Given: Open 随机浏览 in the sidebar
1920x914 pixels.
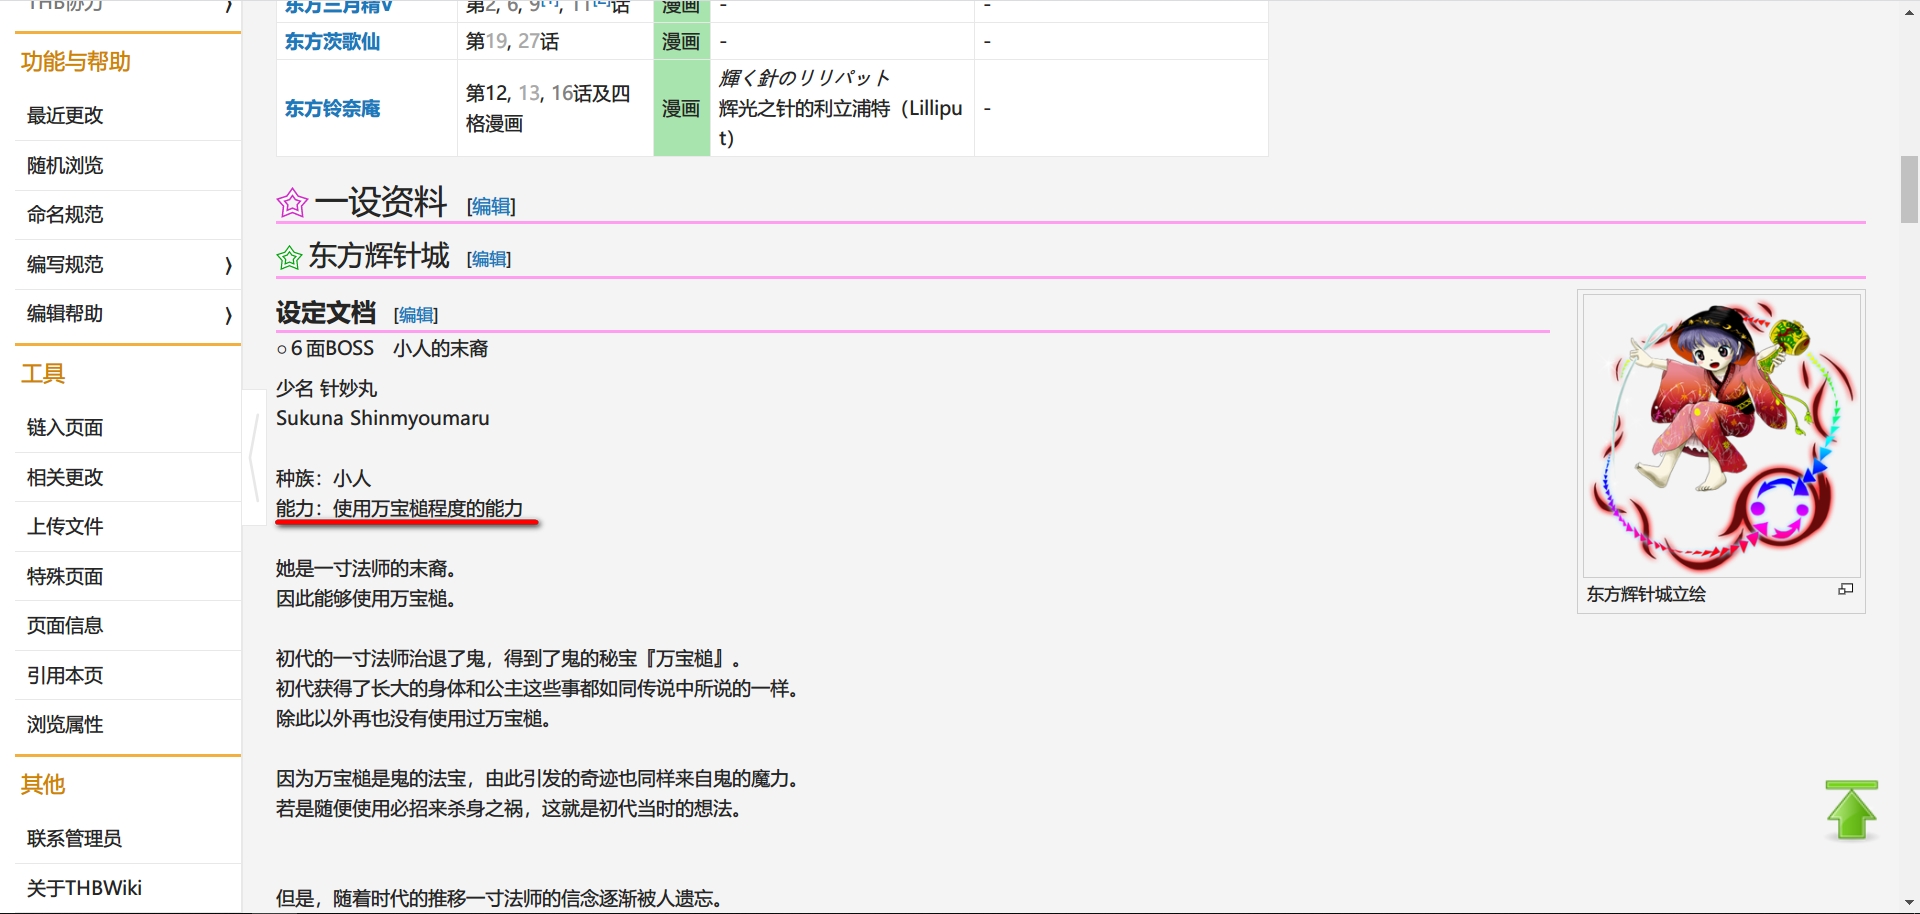Looking at the screenshot, I should (x=65, y=166).
